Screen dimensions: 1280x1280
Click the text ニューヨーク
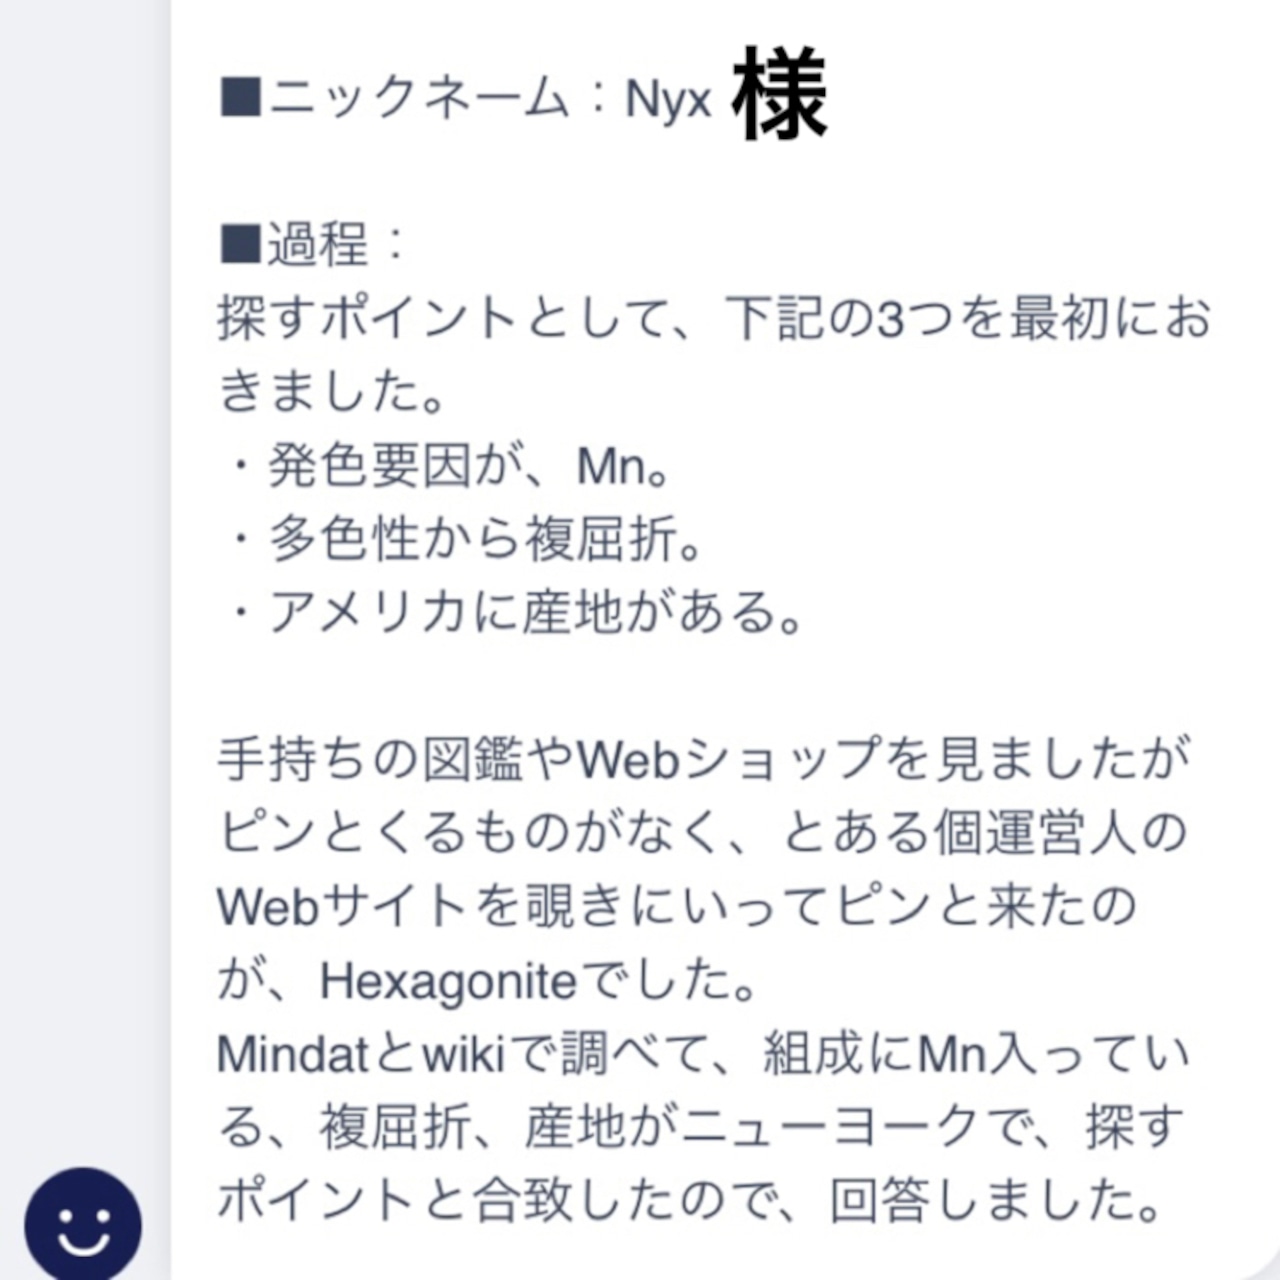[x=828, y=1128]
